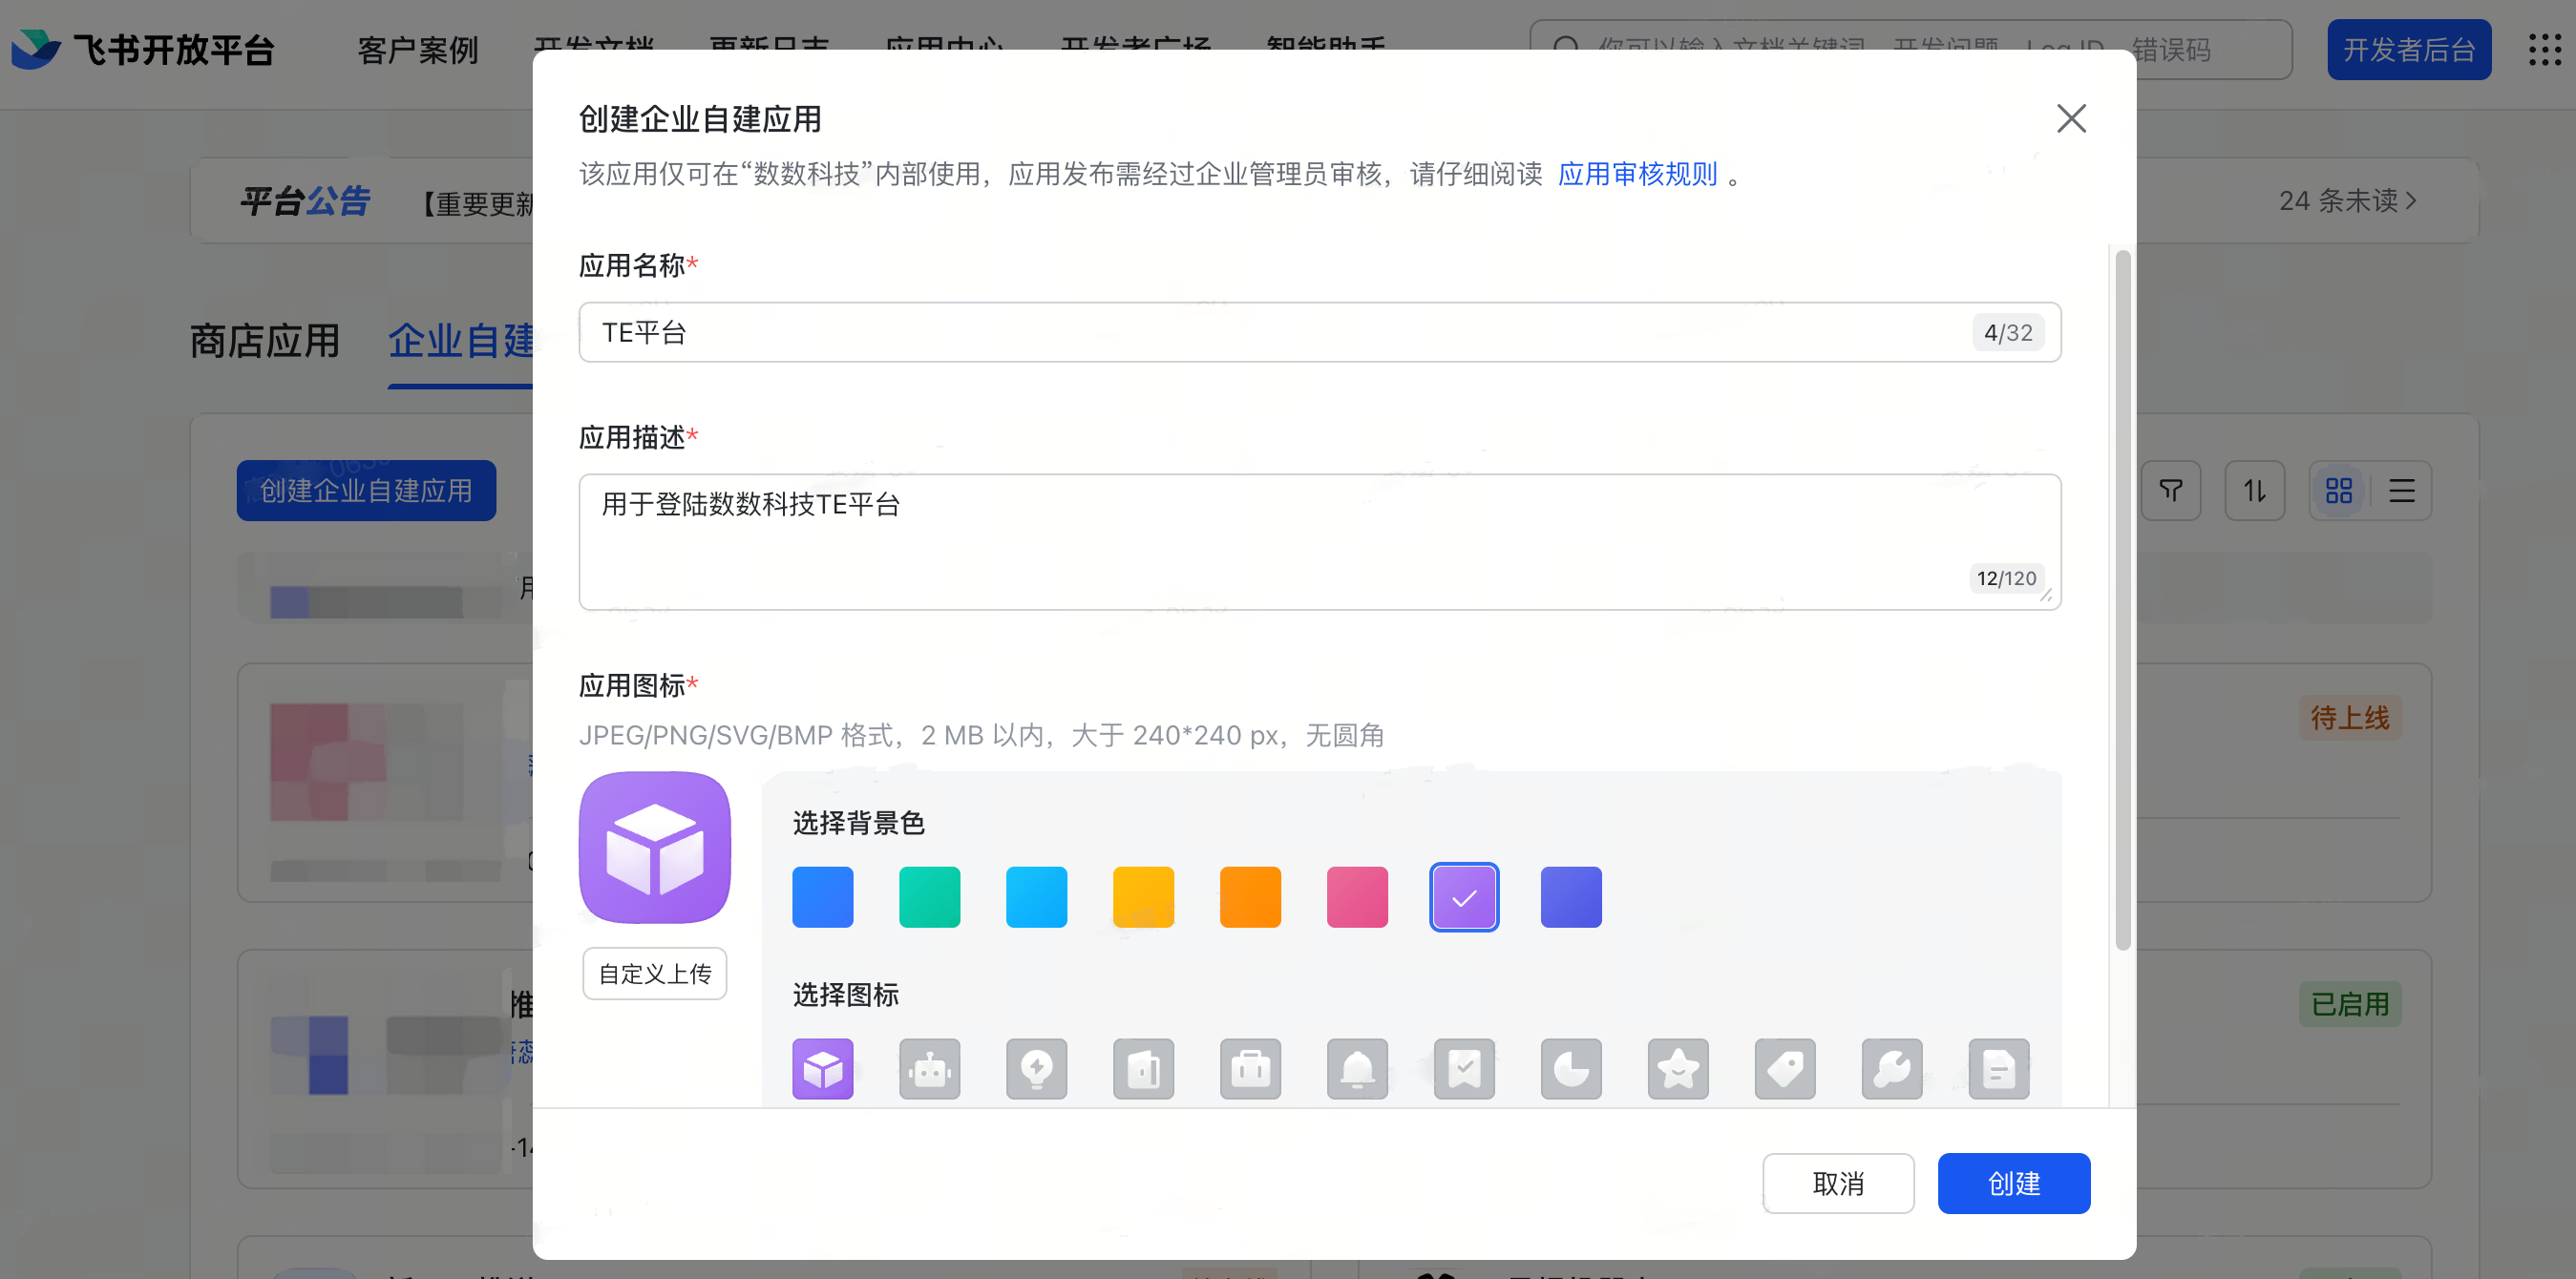Select the robot app icon
Image resolution: width=2576 pixels, height=1279 pixels.
[x=929, y=1069]
